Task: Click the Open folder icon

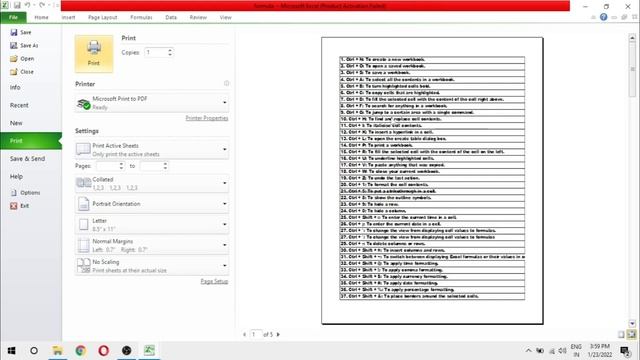Action: click(x=14, y=58)
